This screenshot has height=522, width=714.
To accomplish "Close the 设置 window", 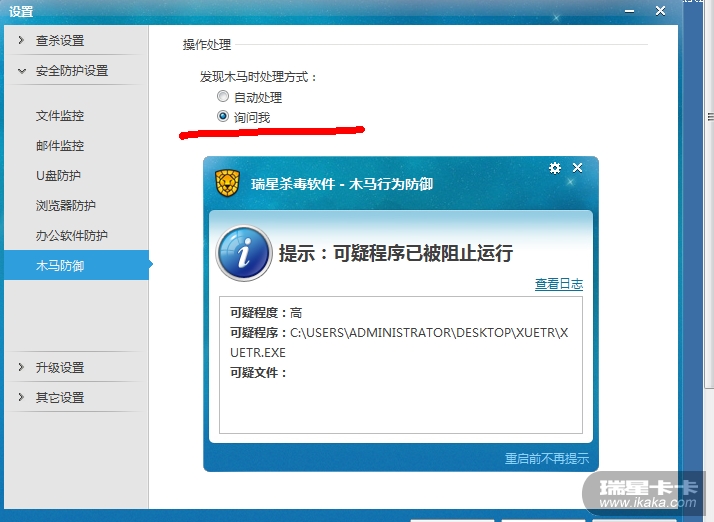I will point(661,11).
